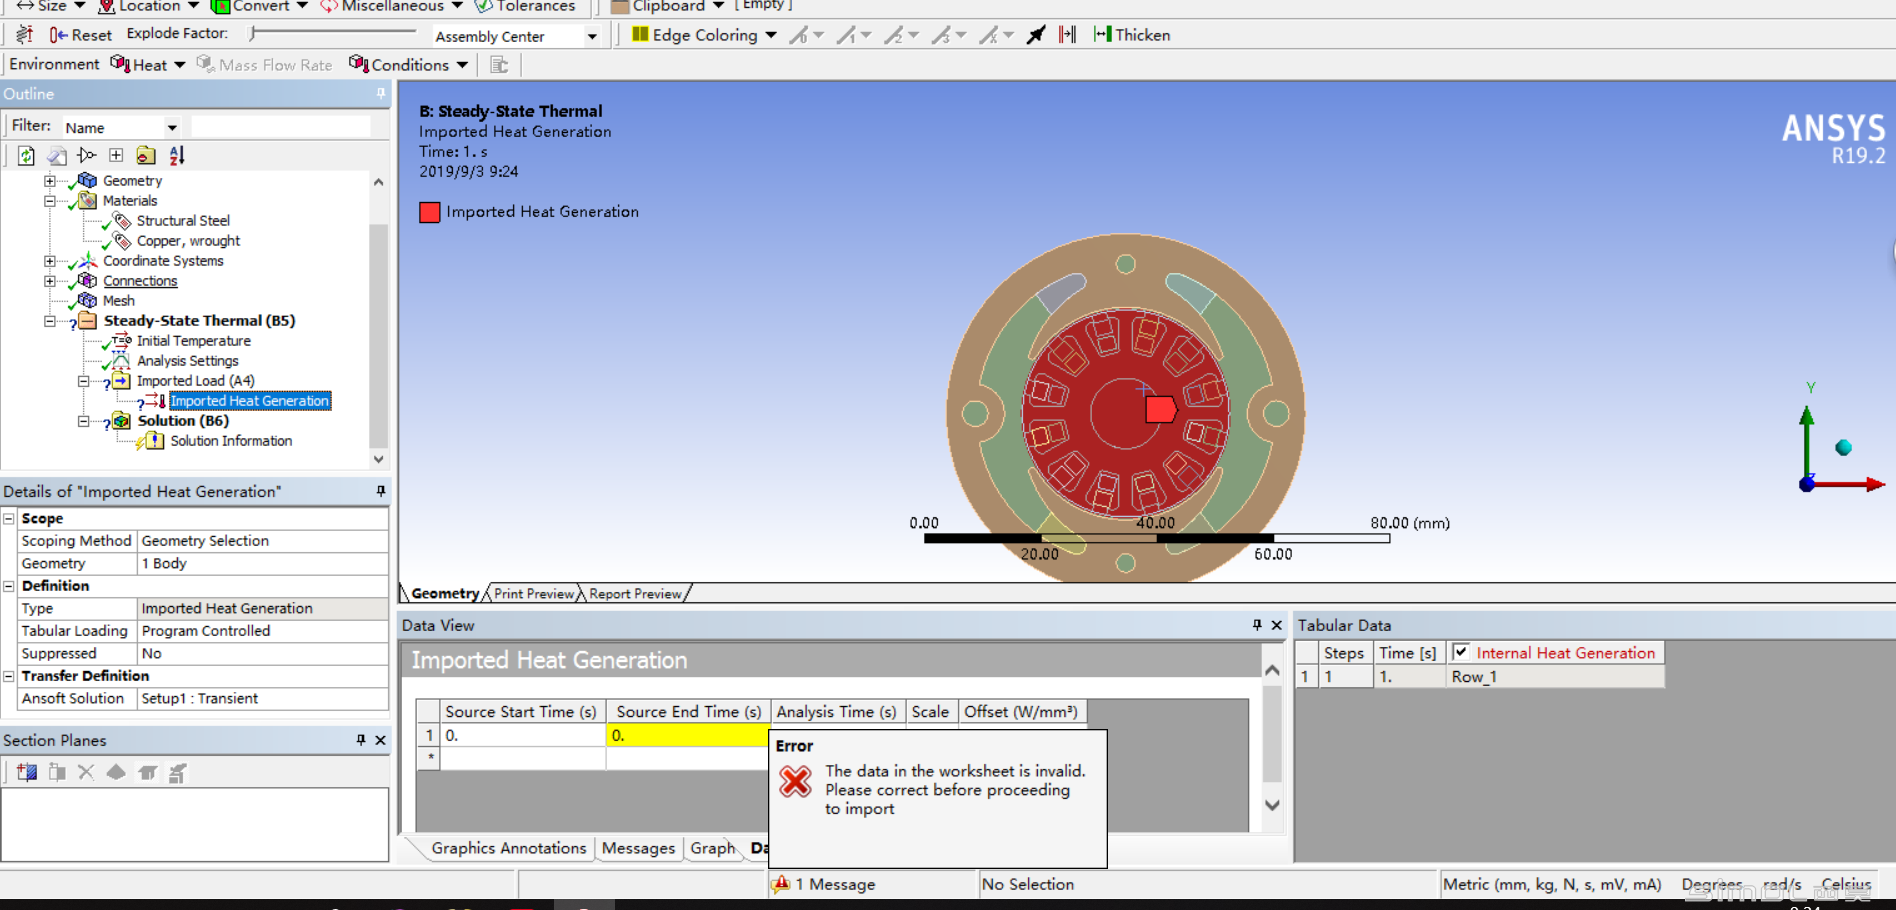Image resolution: width=1896 pixels, height=910 pixels.
Task: Select Solution (B6) in the tree
Action: click(x=183, y=421)
